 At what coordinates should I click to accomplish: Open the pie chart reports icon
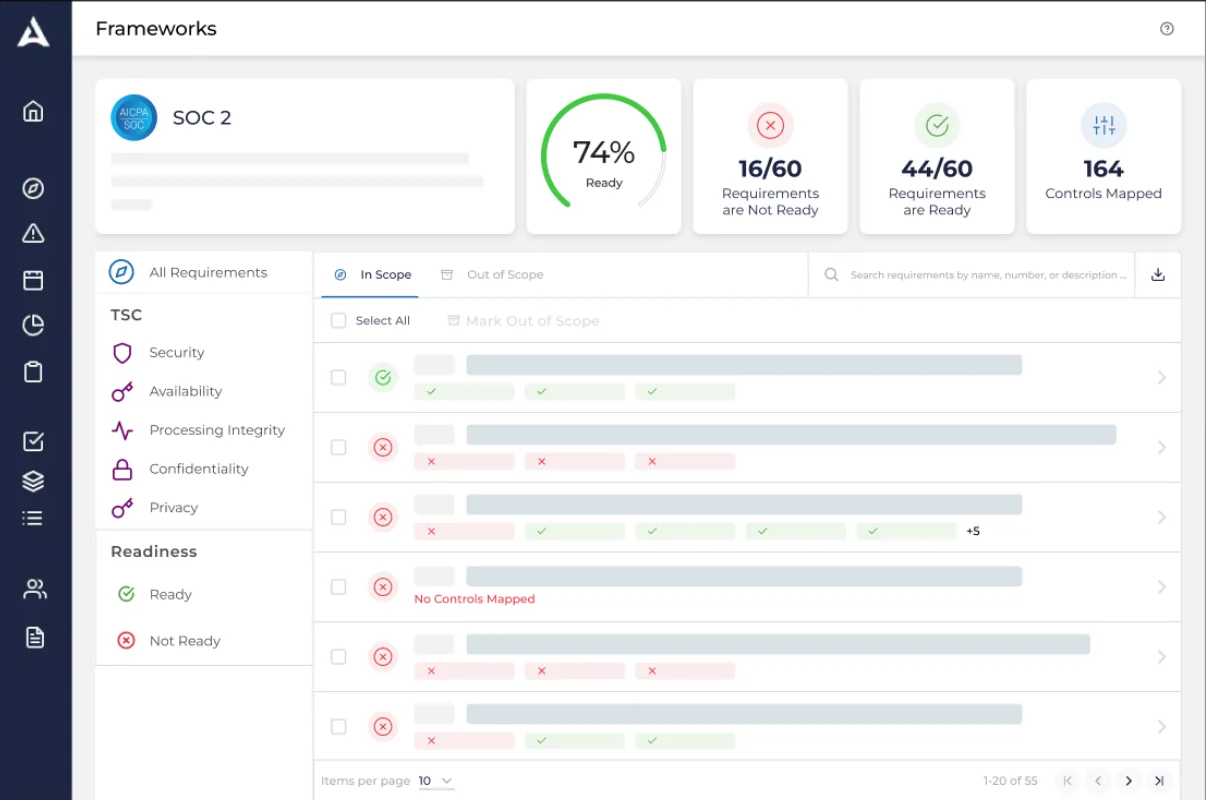click(33, 325)
